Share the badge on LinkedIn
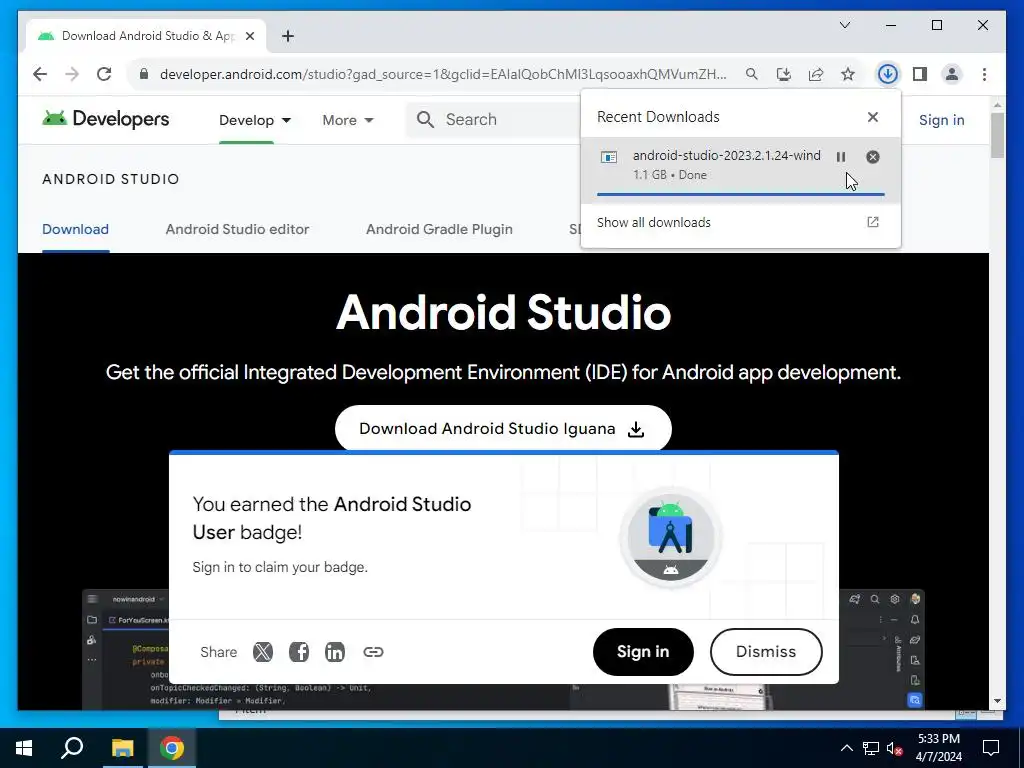Viewport: 1024px width, 768px height. (334, 652)
